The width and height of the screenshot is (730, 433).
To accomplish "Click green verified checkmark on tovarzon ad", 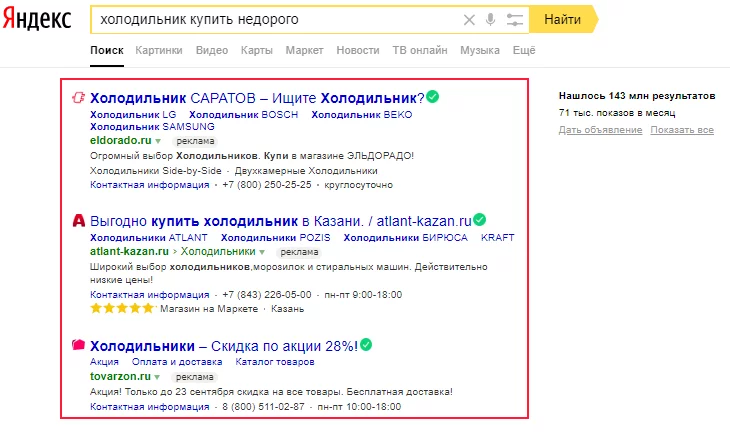I will (366, 345).
